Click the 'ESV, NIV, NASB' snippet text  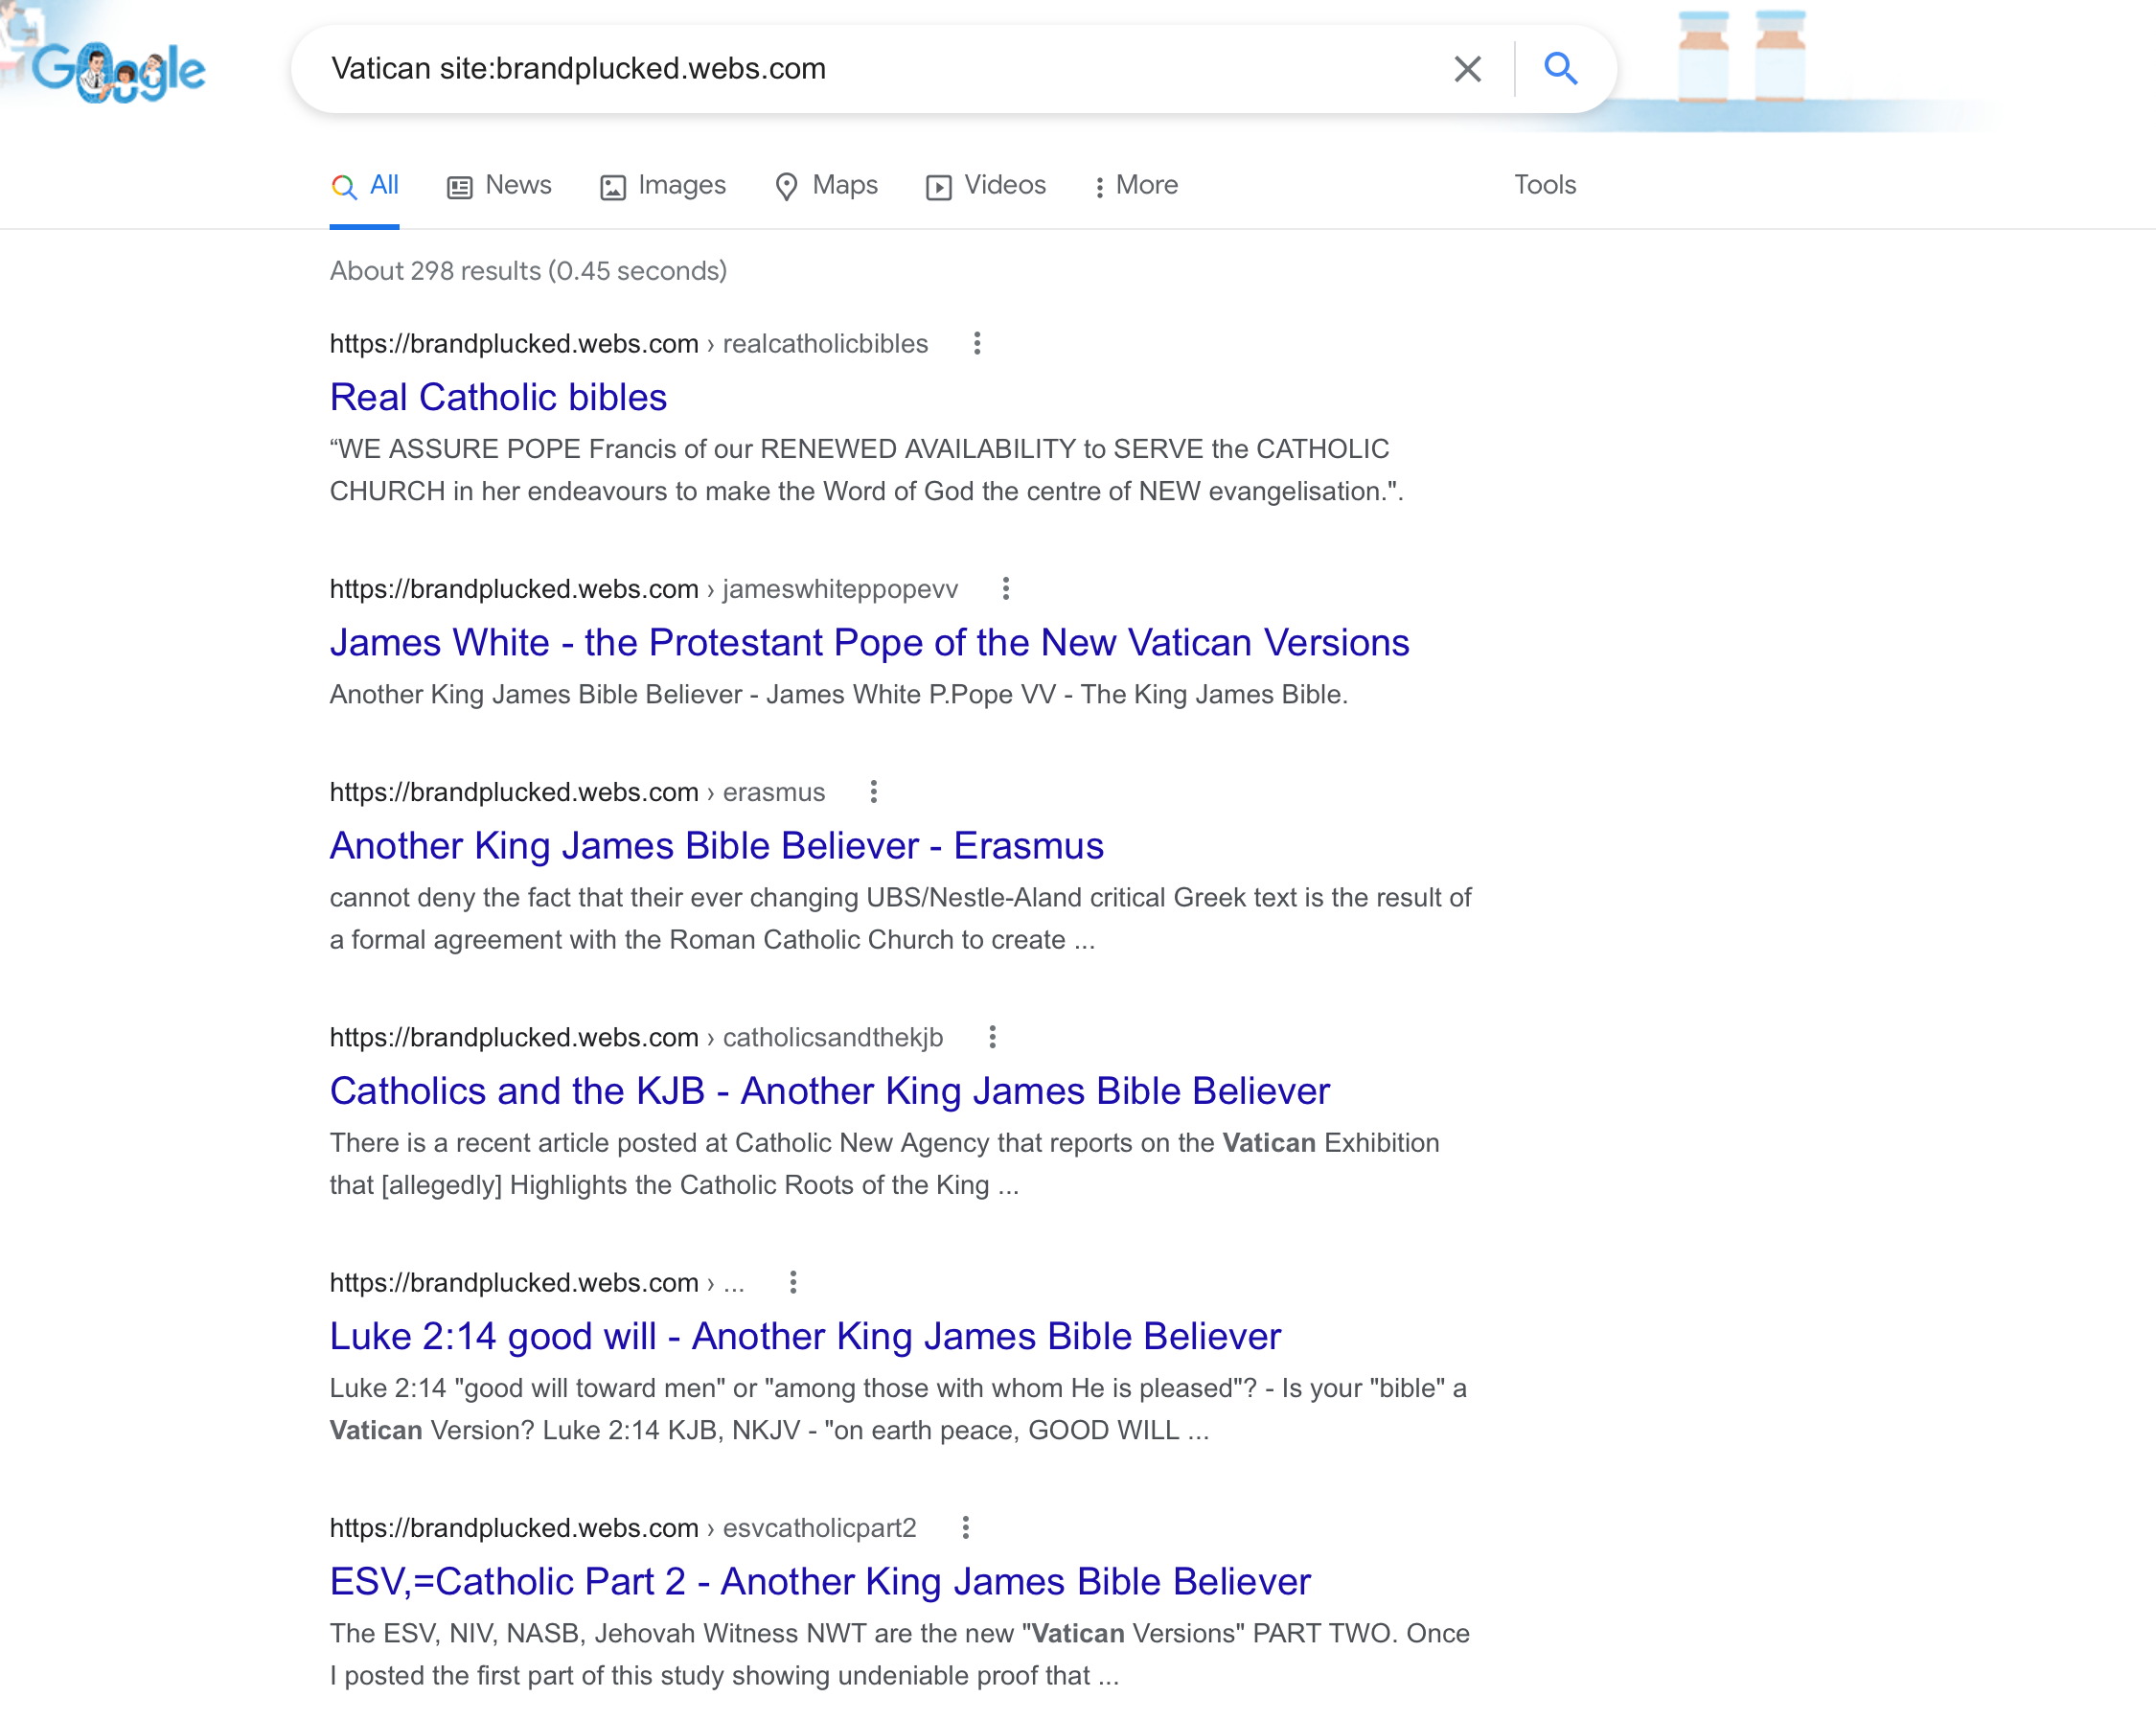tap(899, 1654)
